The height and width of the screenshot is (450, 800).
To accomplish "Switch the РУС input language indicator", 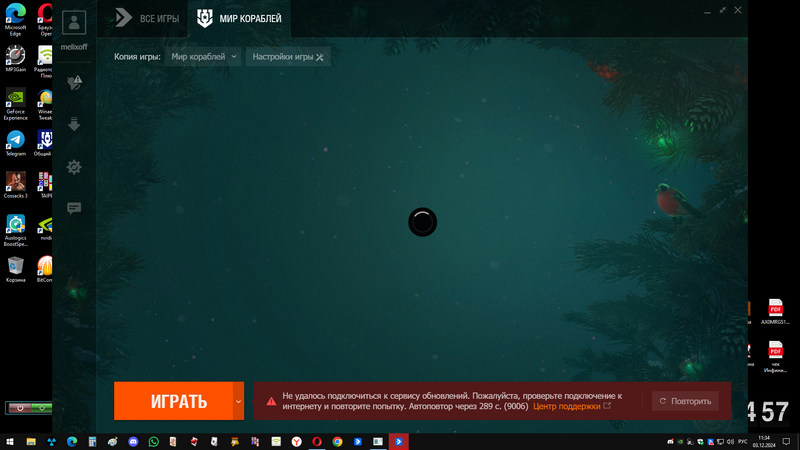I will pyautogui.click(x=743, y=442).
